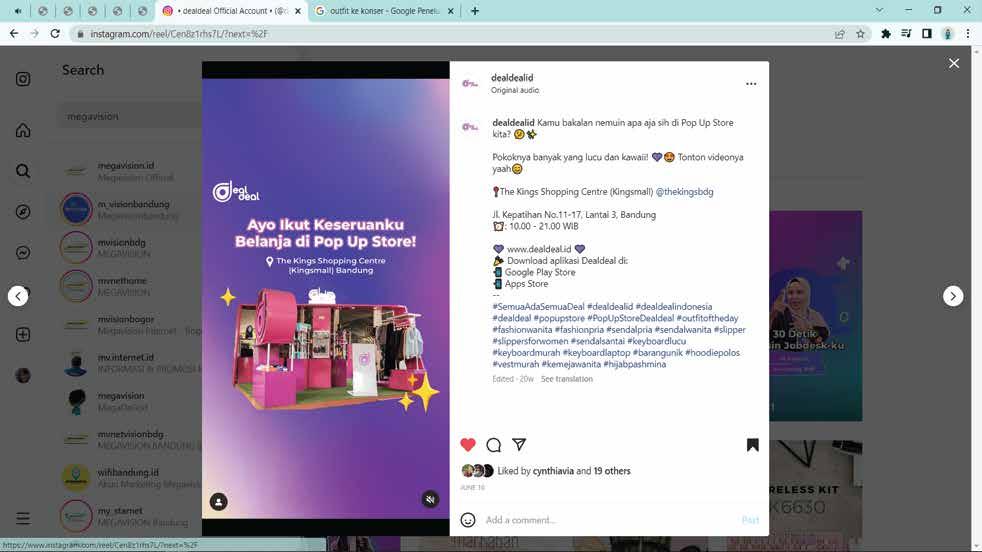982x552 pixels.
Task: Open emoji picker in comment box
Action: 468,520
